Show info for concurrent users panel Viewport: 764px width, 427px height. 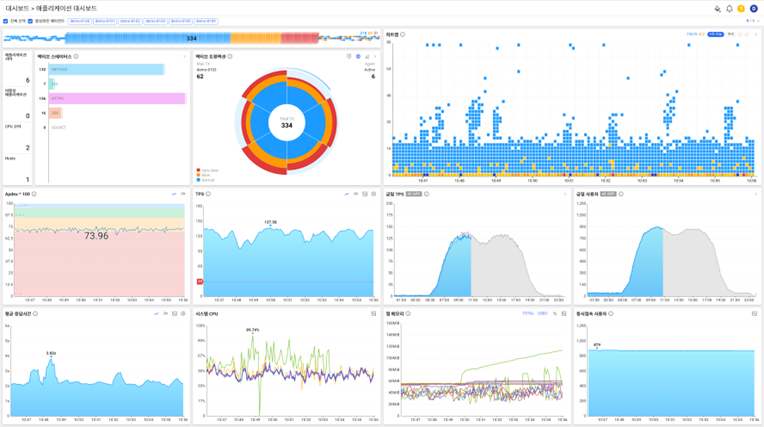coord(611,314)
